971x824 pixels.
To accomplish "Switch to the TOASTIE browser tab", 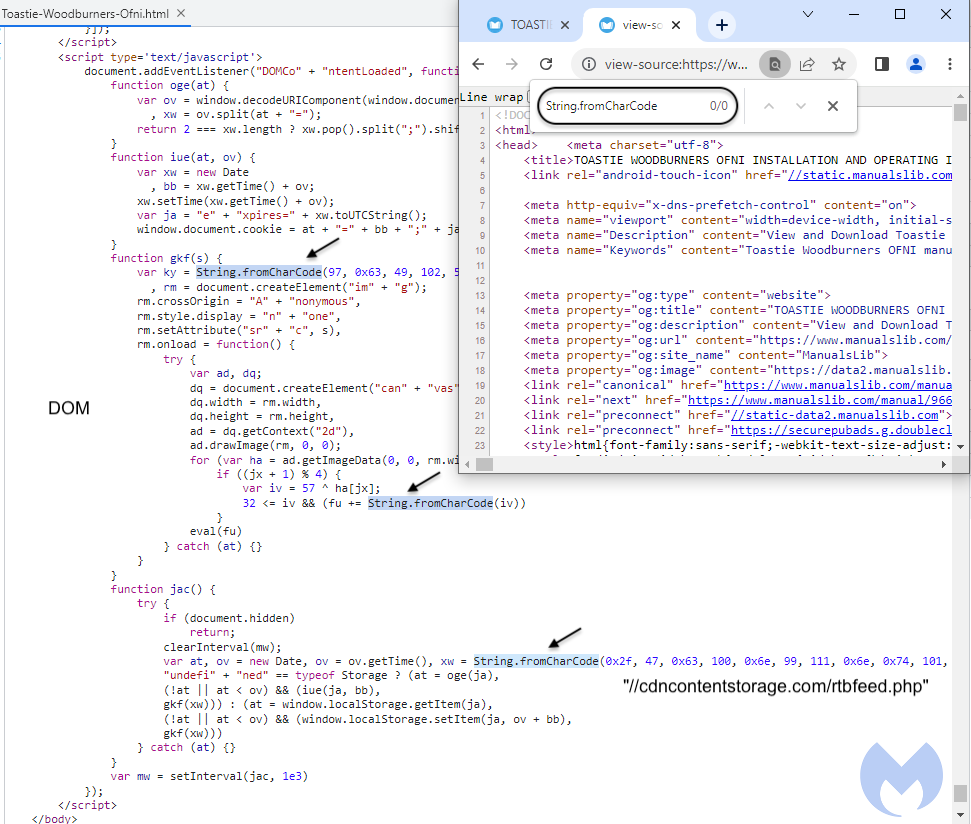I will [x=528, y=25].
